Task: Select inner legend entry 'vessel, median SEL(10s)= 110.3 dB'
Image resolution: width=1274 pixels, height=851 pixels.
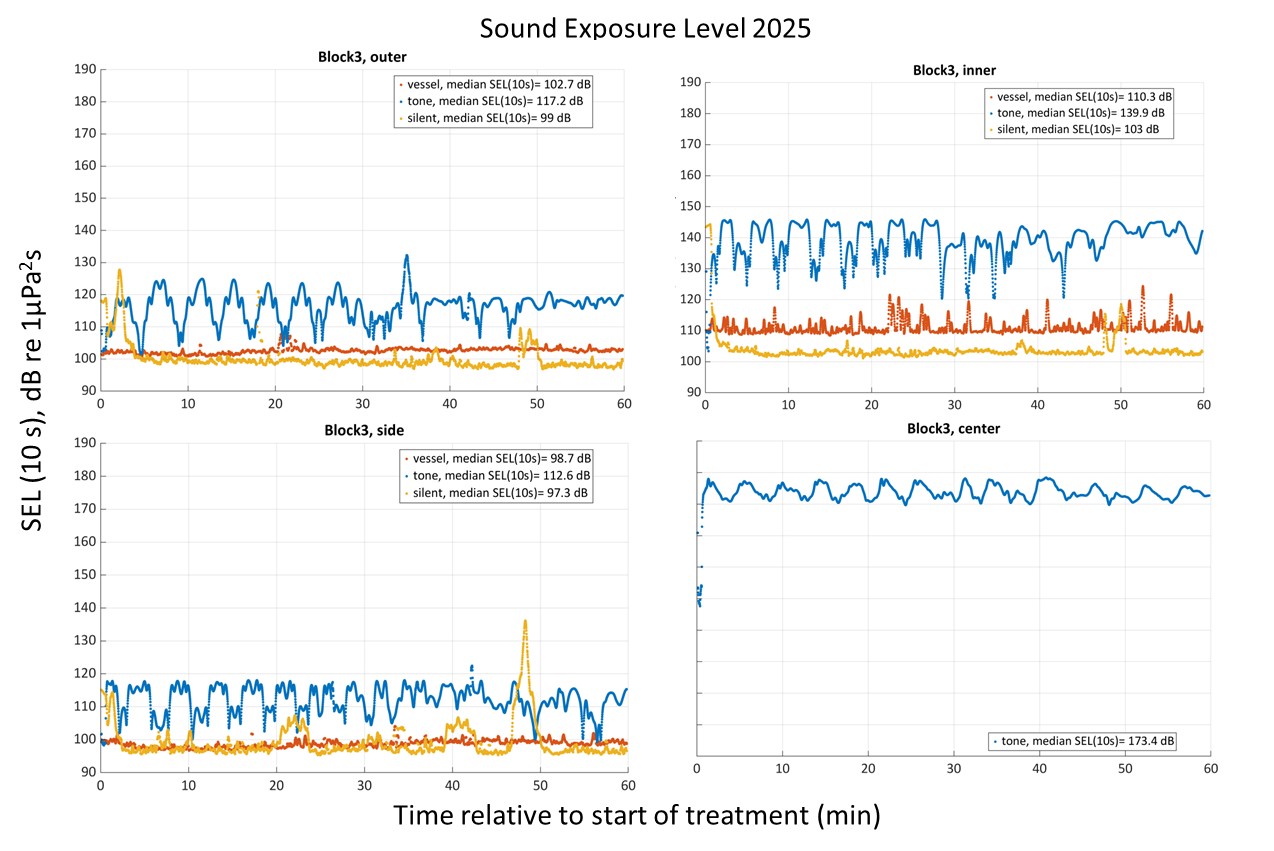Action: click(x=1079, y=97)
